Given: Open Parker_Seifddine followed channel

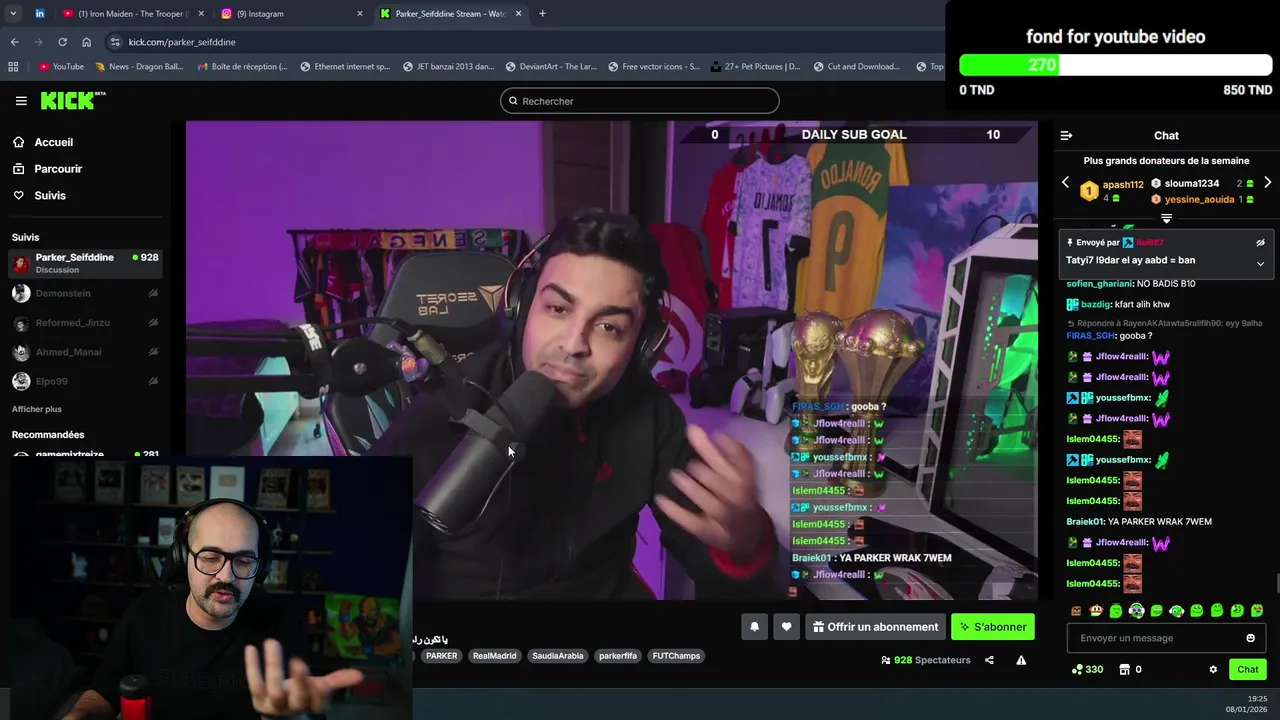Looking at the screenshot, I should click(x=85, y=263).
